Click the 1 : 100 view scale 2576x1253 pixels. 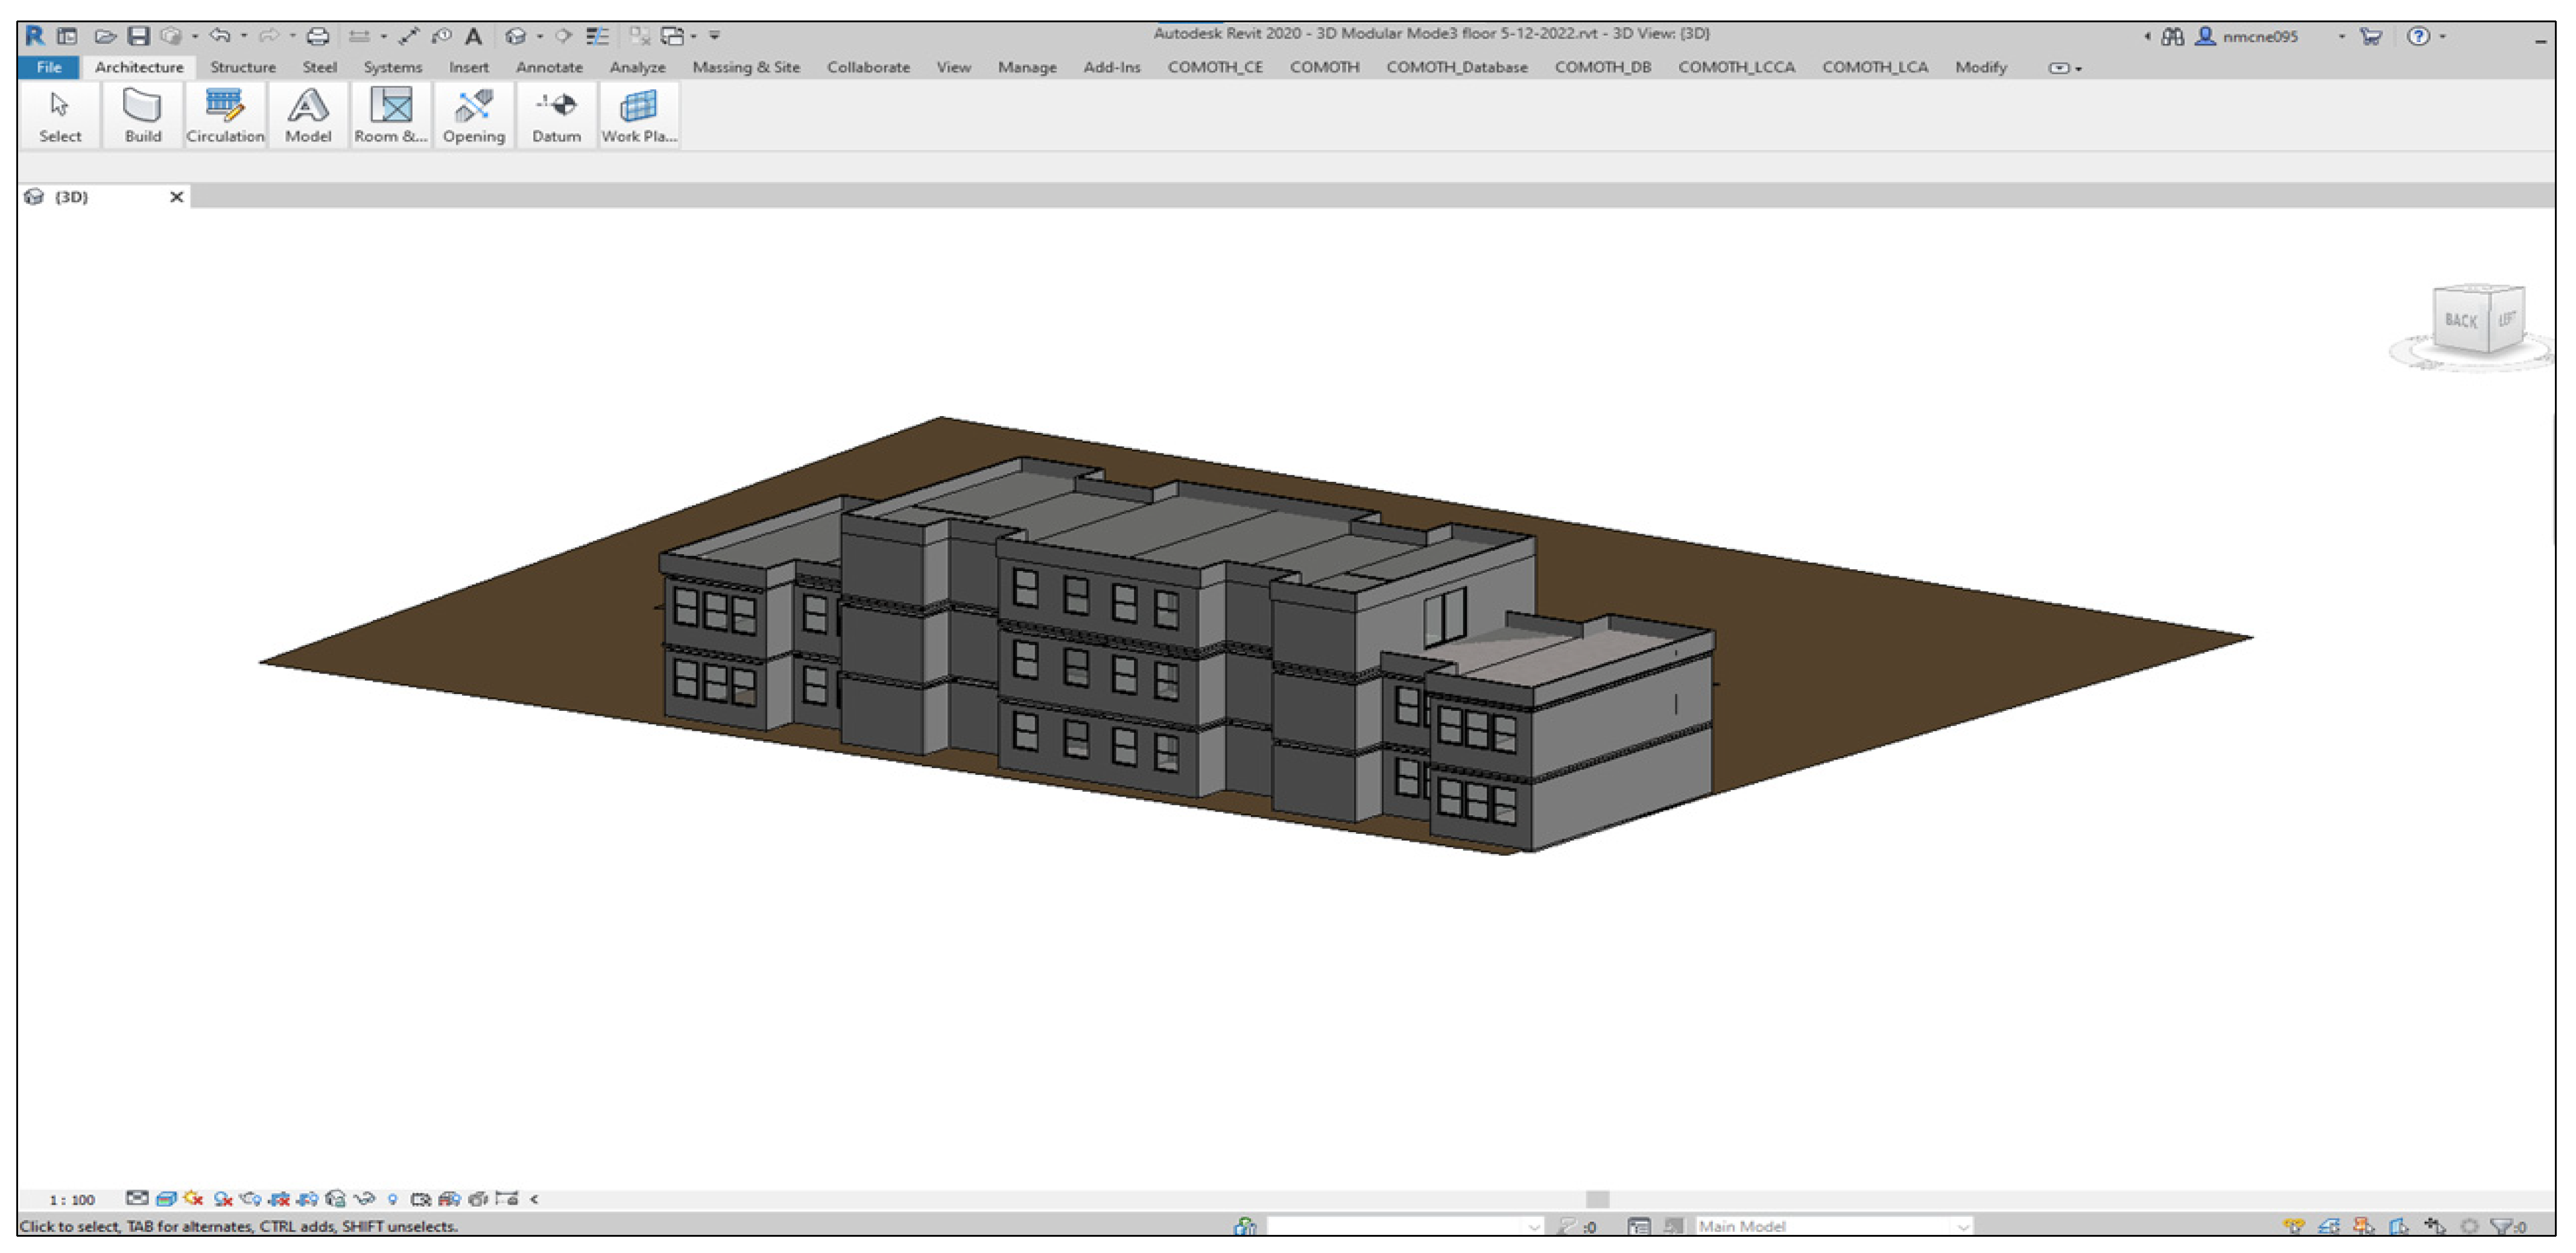[x=72, y=1199]
